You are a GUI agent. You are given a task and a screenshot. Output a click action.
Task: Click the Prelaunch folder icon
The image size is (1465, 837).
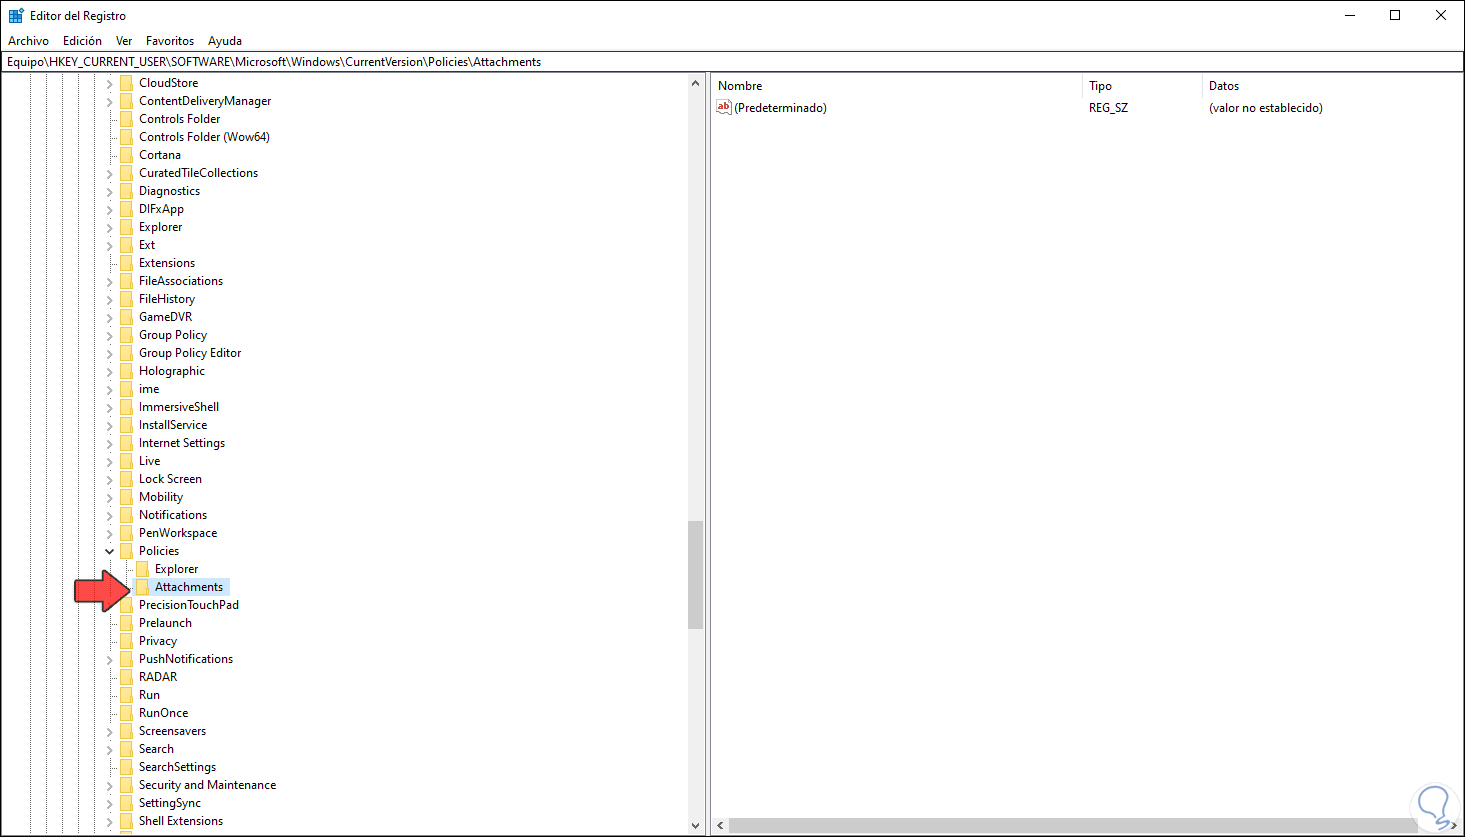point(126,623)
